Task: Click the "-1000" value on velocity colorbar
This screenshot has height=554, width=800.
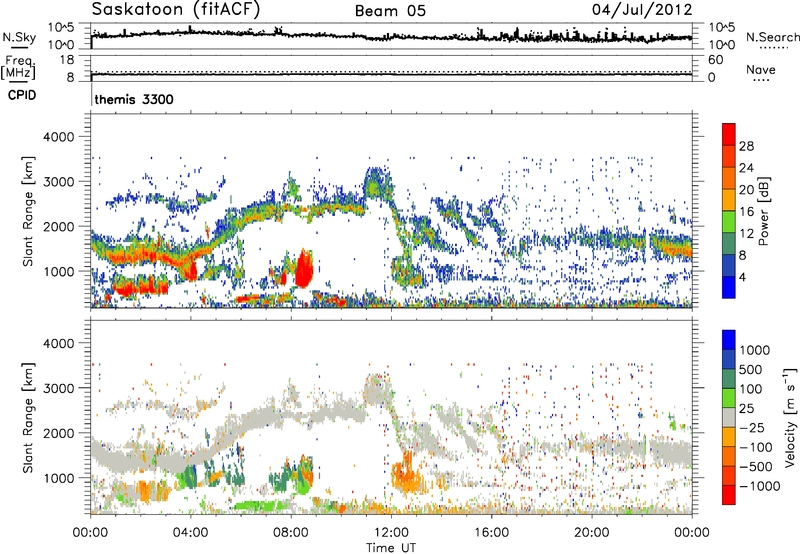Action: point(759,486)
